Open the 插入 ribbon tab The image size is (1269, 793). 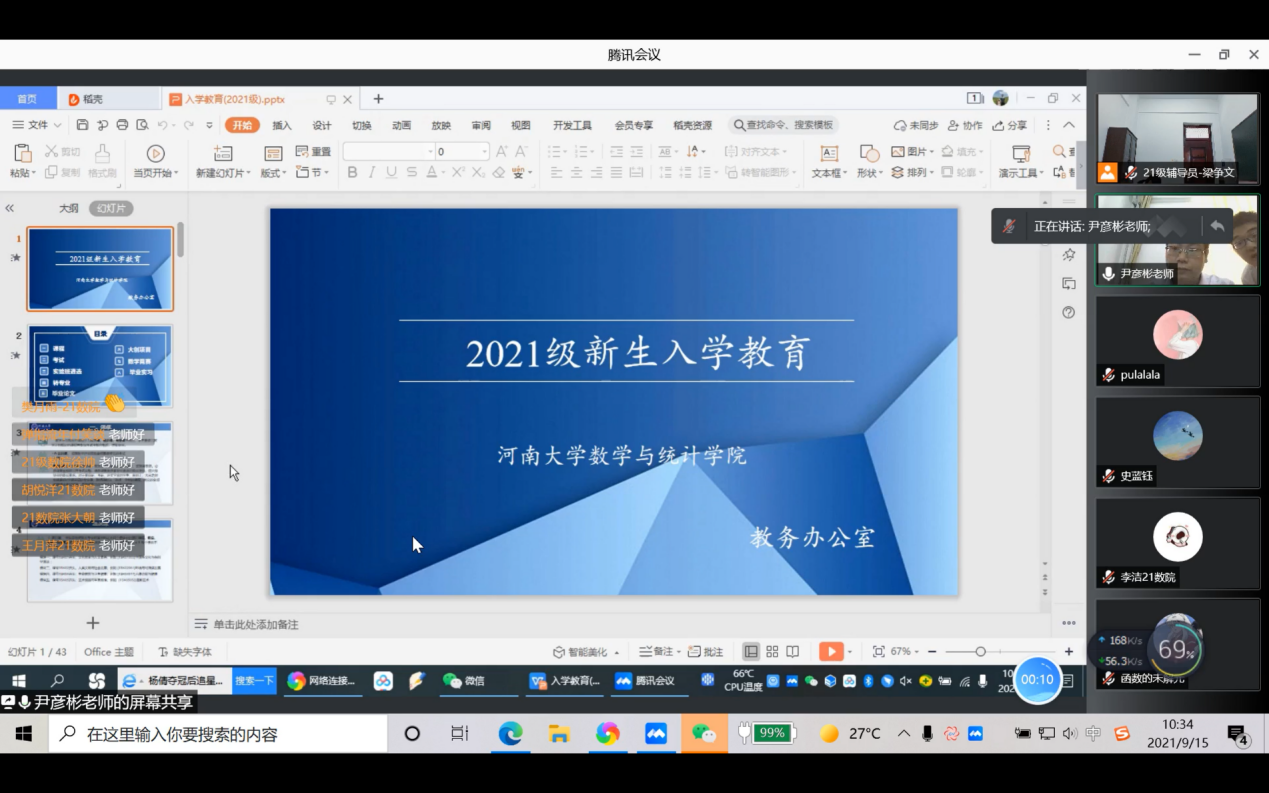pos(282,125)
